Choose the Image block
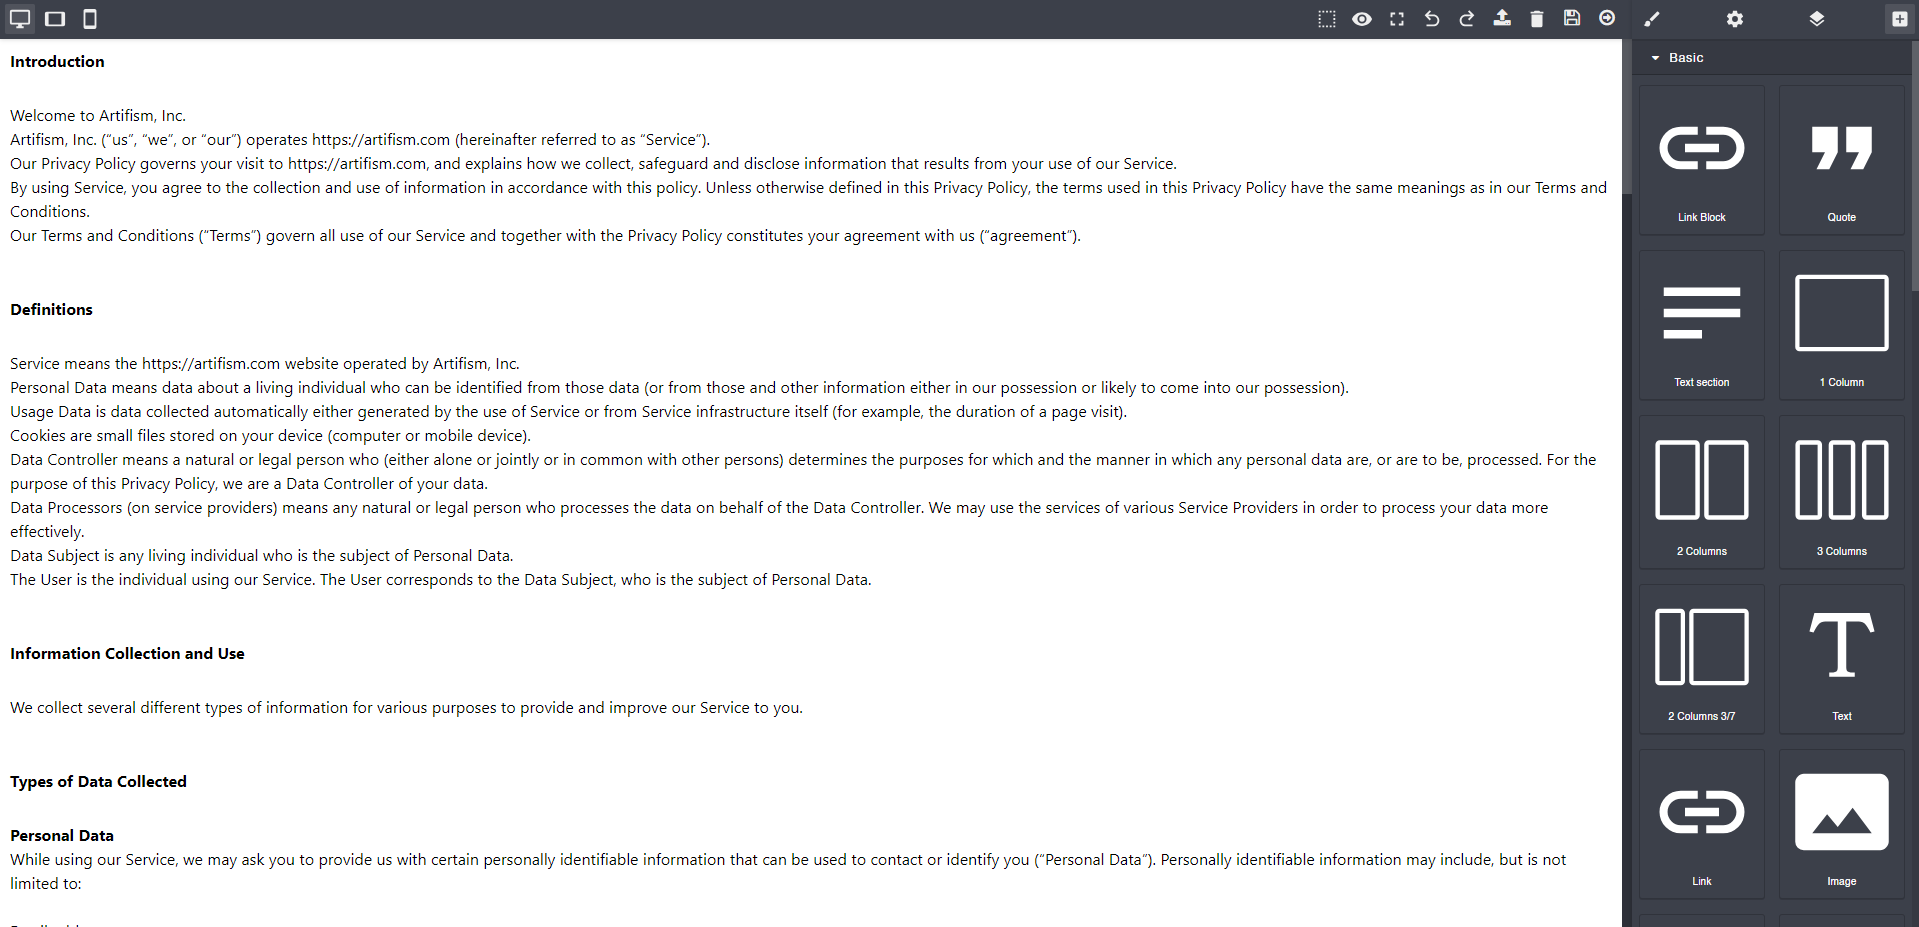 (x=1841, y=824)
